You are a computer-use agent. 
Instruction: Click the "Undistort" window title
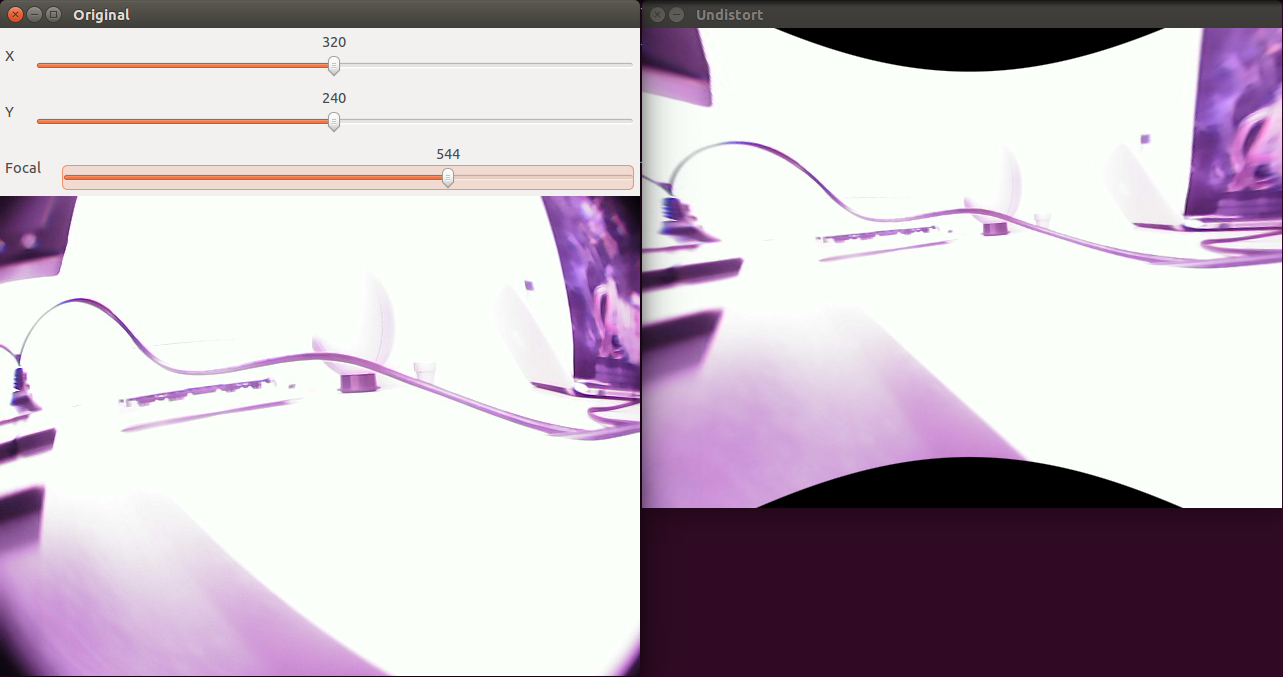pos(729,15)
